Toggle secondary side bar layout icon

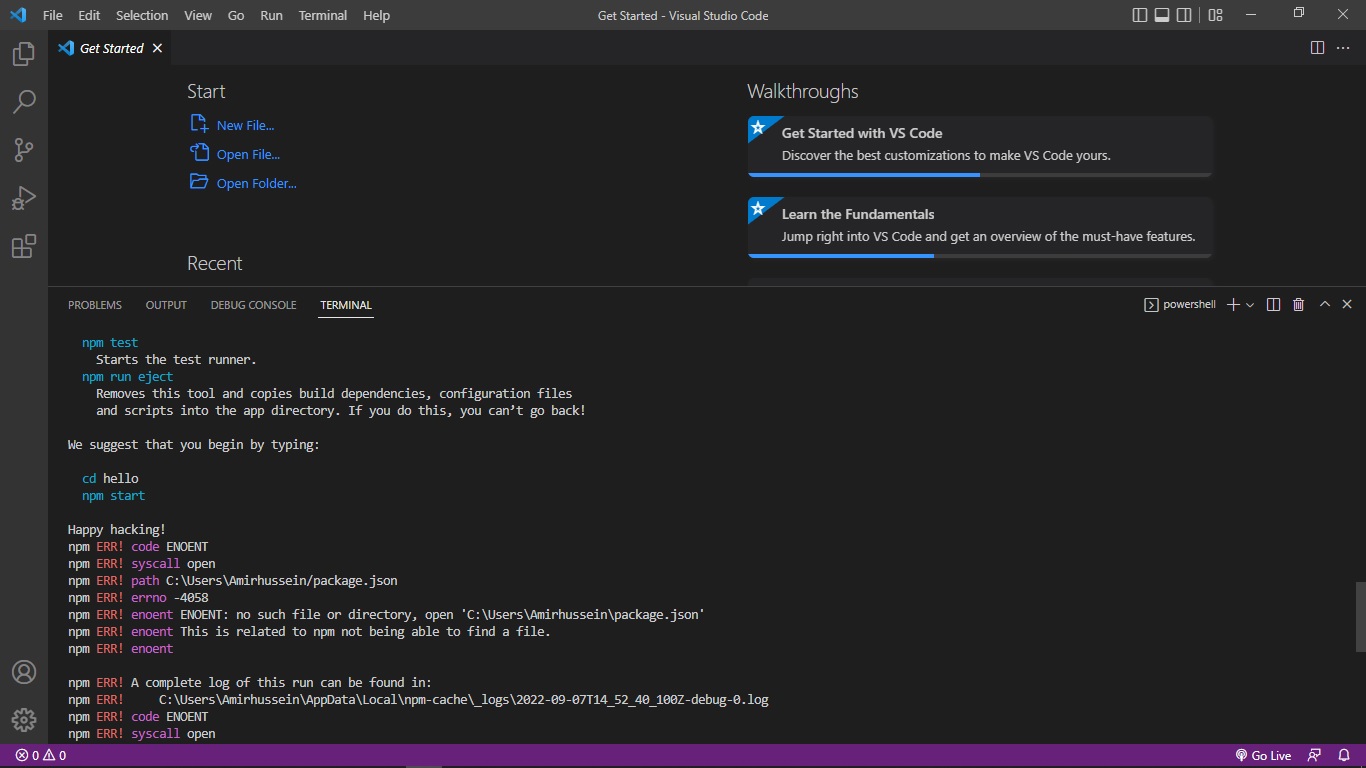pyautogui.click(x=1184, y=15)
